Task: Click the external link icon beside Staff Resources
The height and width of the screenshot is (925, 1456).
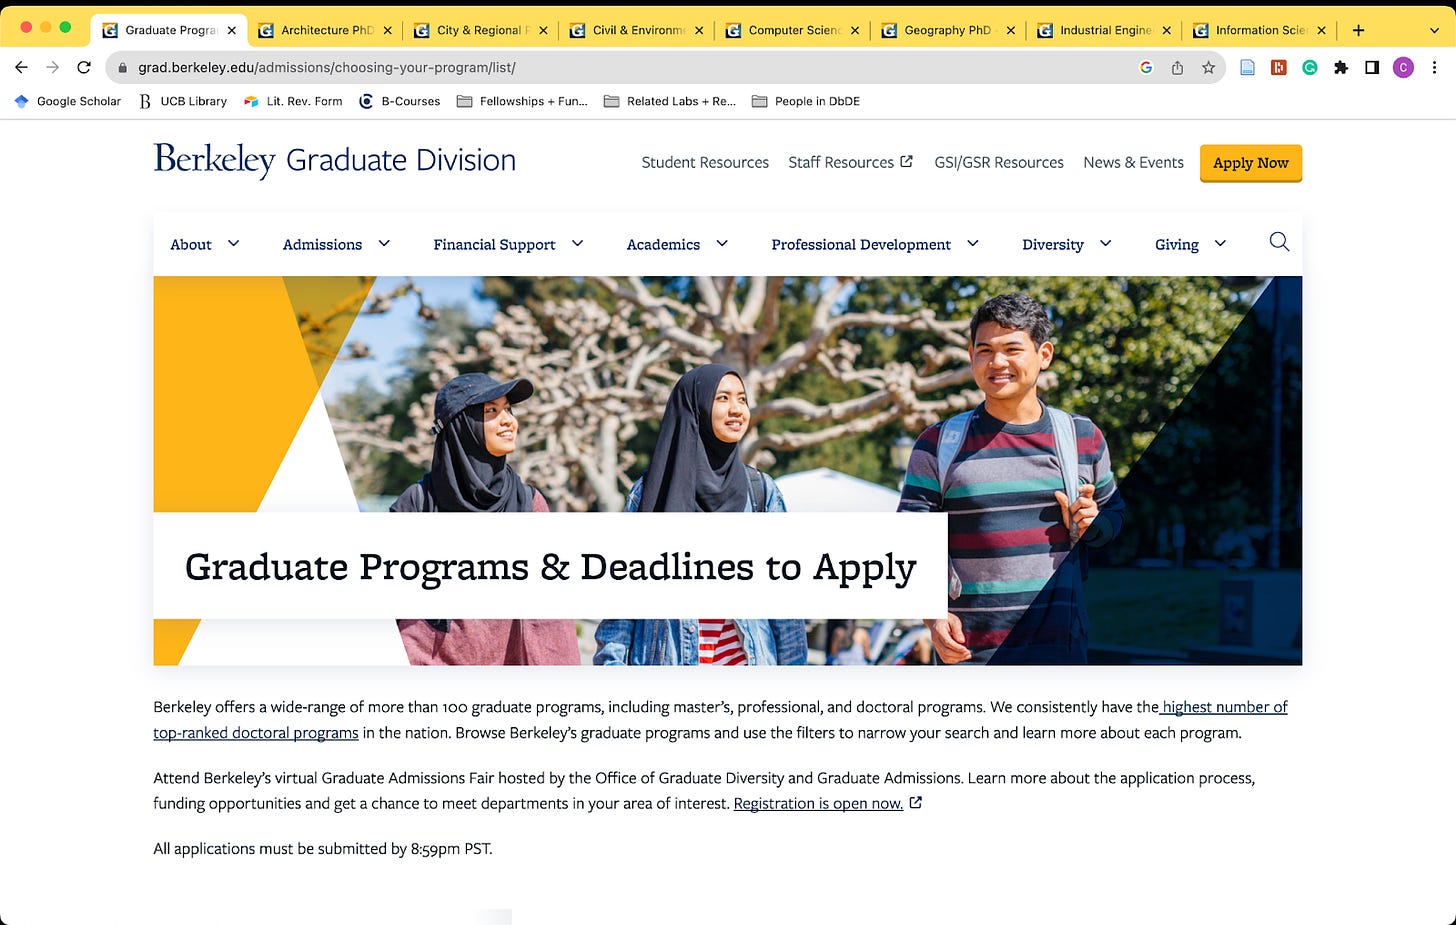Action: tap(907, 161)
